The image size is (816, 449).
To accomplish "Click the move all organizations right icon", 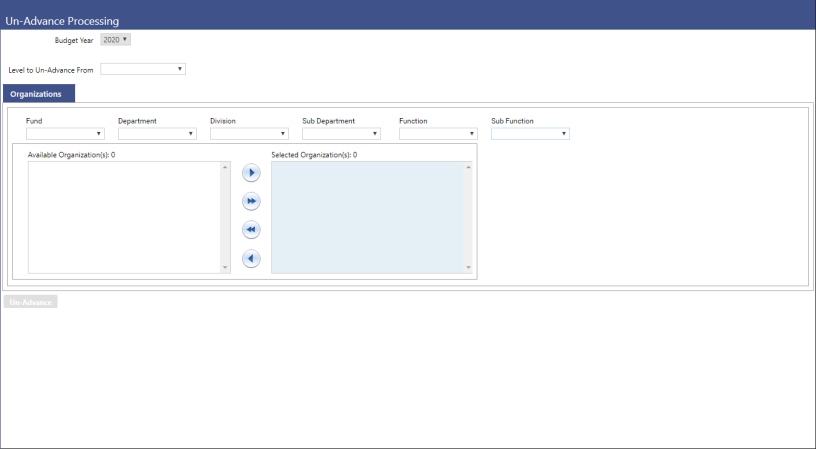I will click(251, 202).
